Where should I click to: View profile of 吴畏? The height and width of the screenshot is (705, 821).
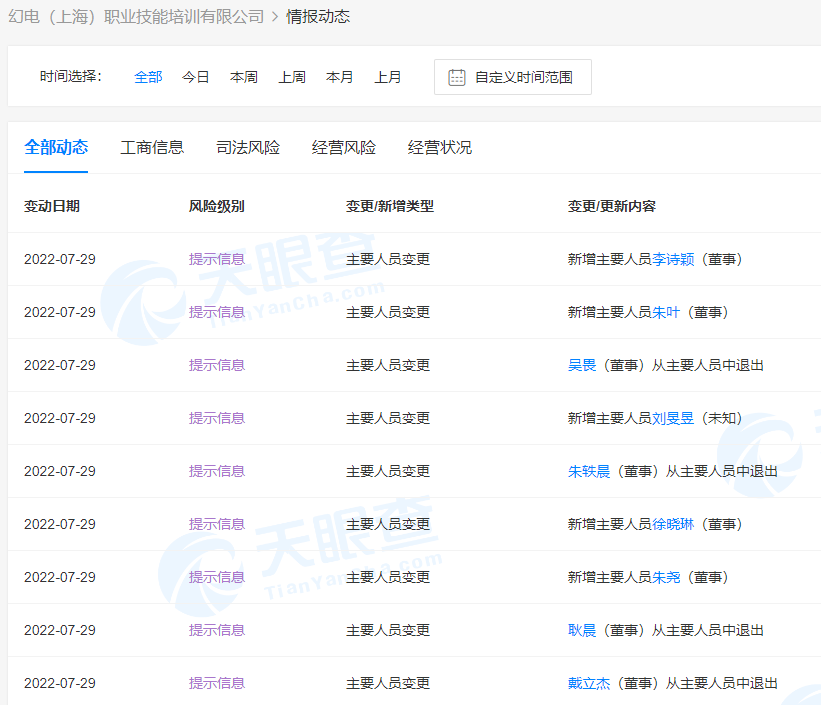582,365
